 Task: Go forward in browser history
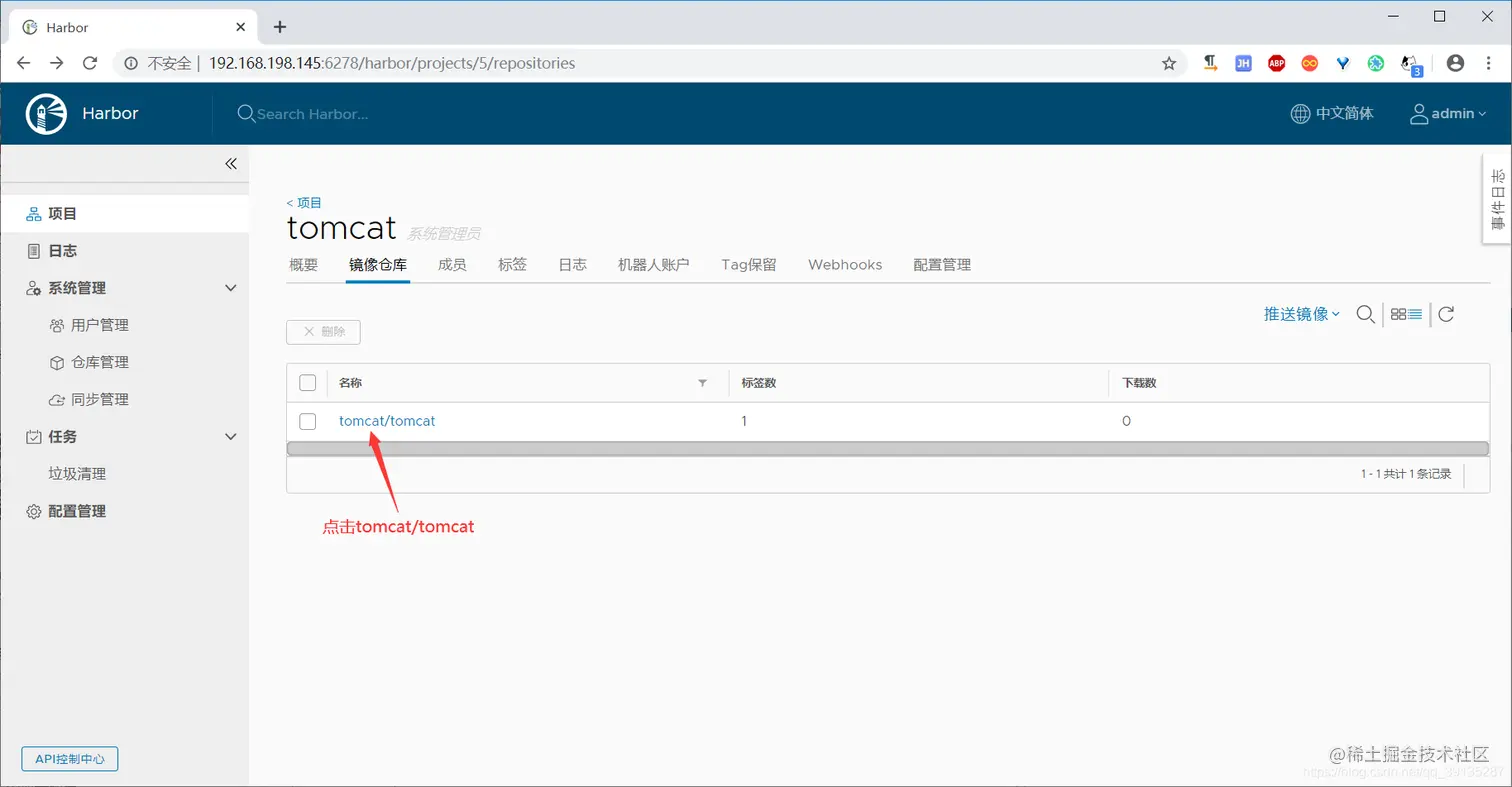pyautogui.click(x=57, y=63)
